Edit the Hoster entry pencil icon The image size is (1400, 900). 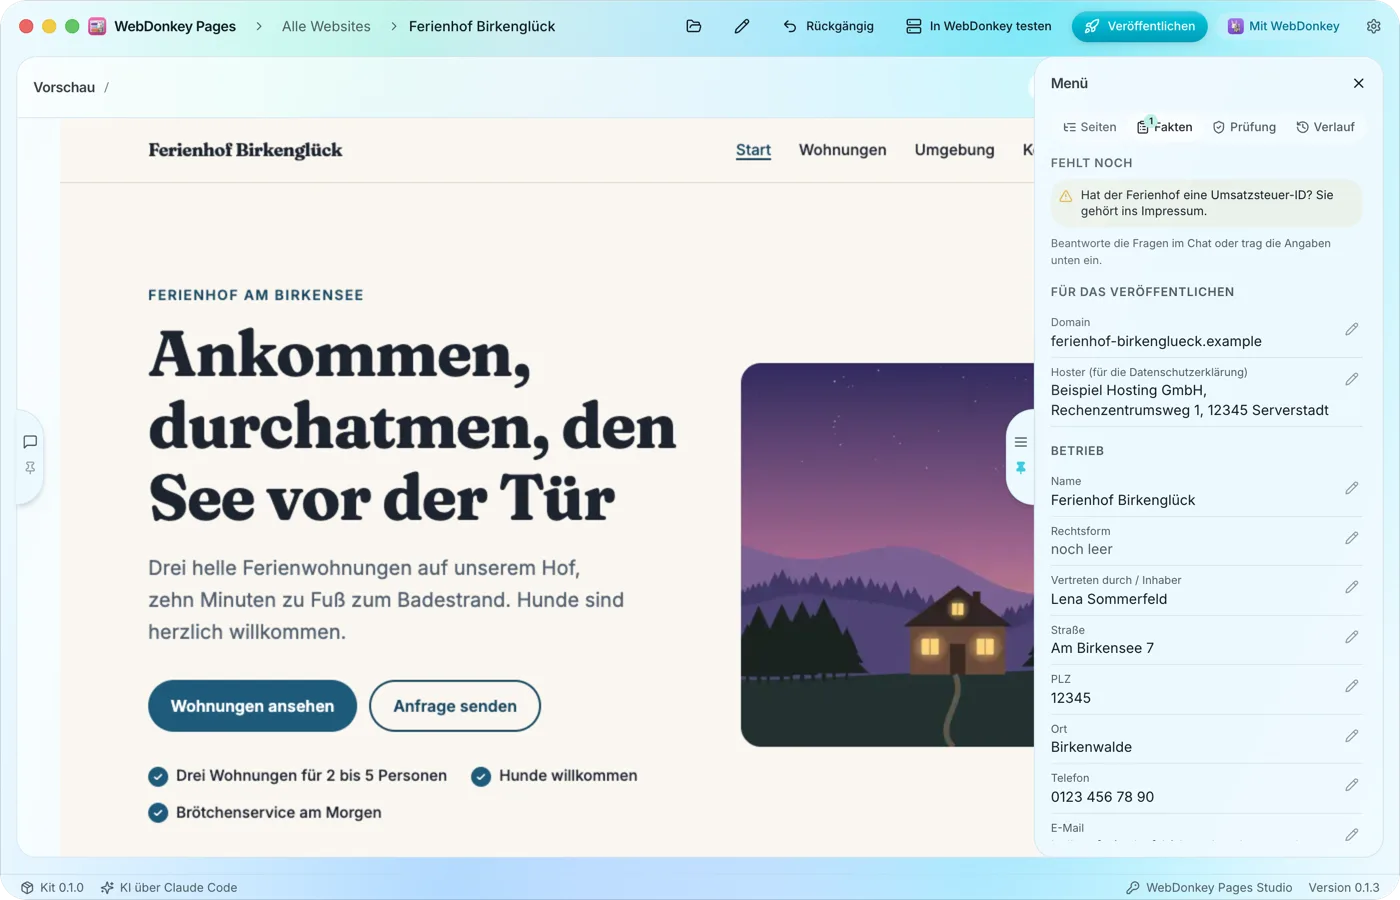(1352, 379)
